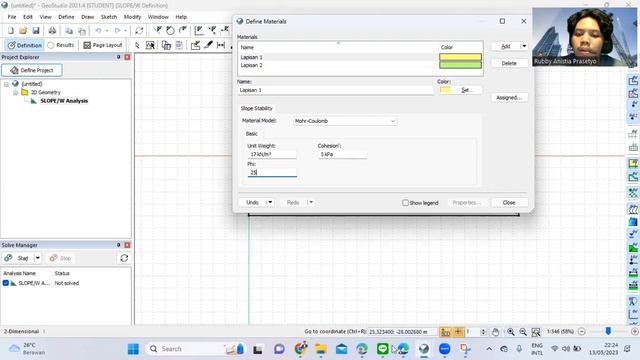Open the Sketch menu
Image resolution: width=640 pixels, height=360 pixels.
[109, 17]
